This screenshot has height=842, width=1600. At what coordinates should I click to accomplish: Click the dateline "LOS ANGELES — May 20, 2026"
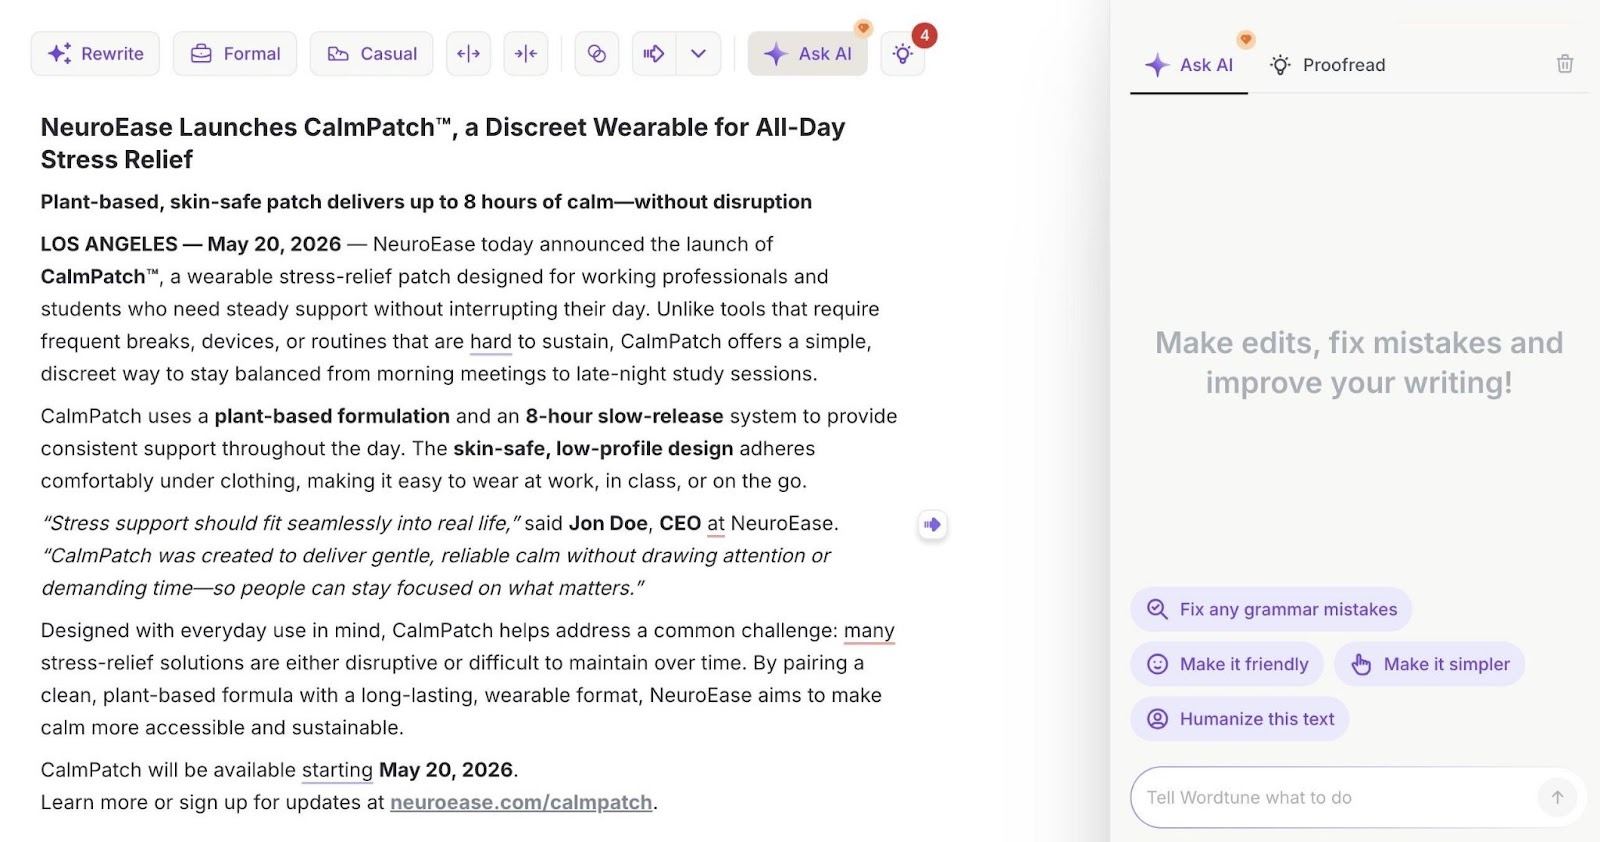(x=191, y=244)
